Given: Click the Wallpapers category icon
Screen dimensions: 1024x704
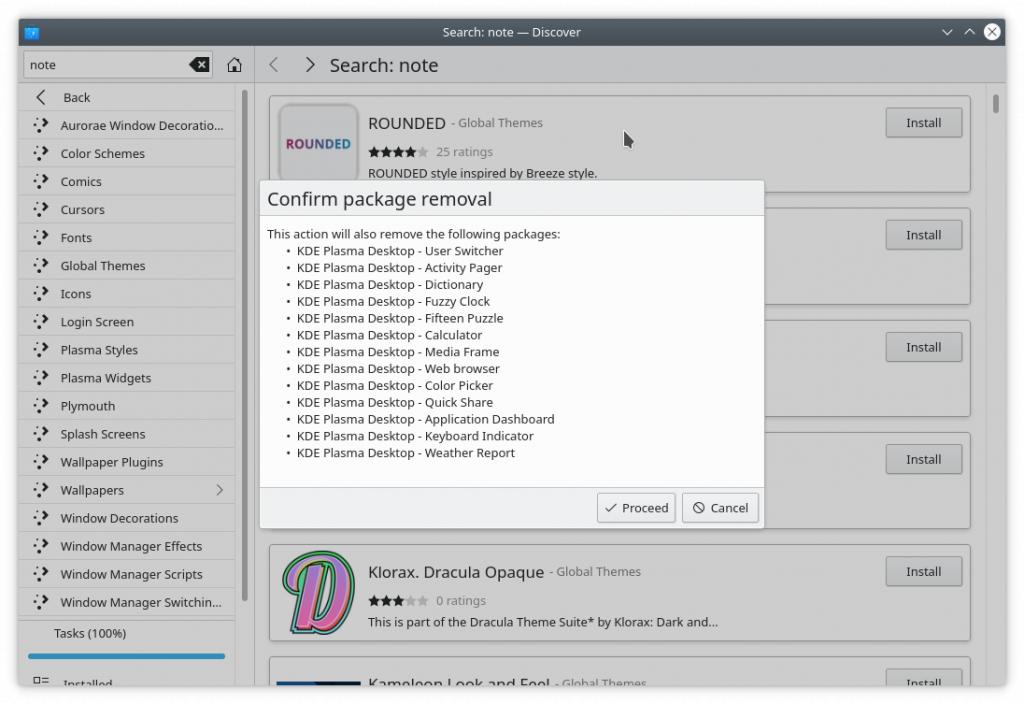Looking at the screenshot, I should tap(40, 490).
